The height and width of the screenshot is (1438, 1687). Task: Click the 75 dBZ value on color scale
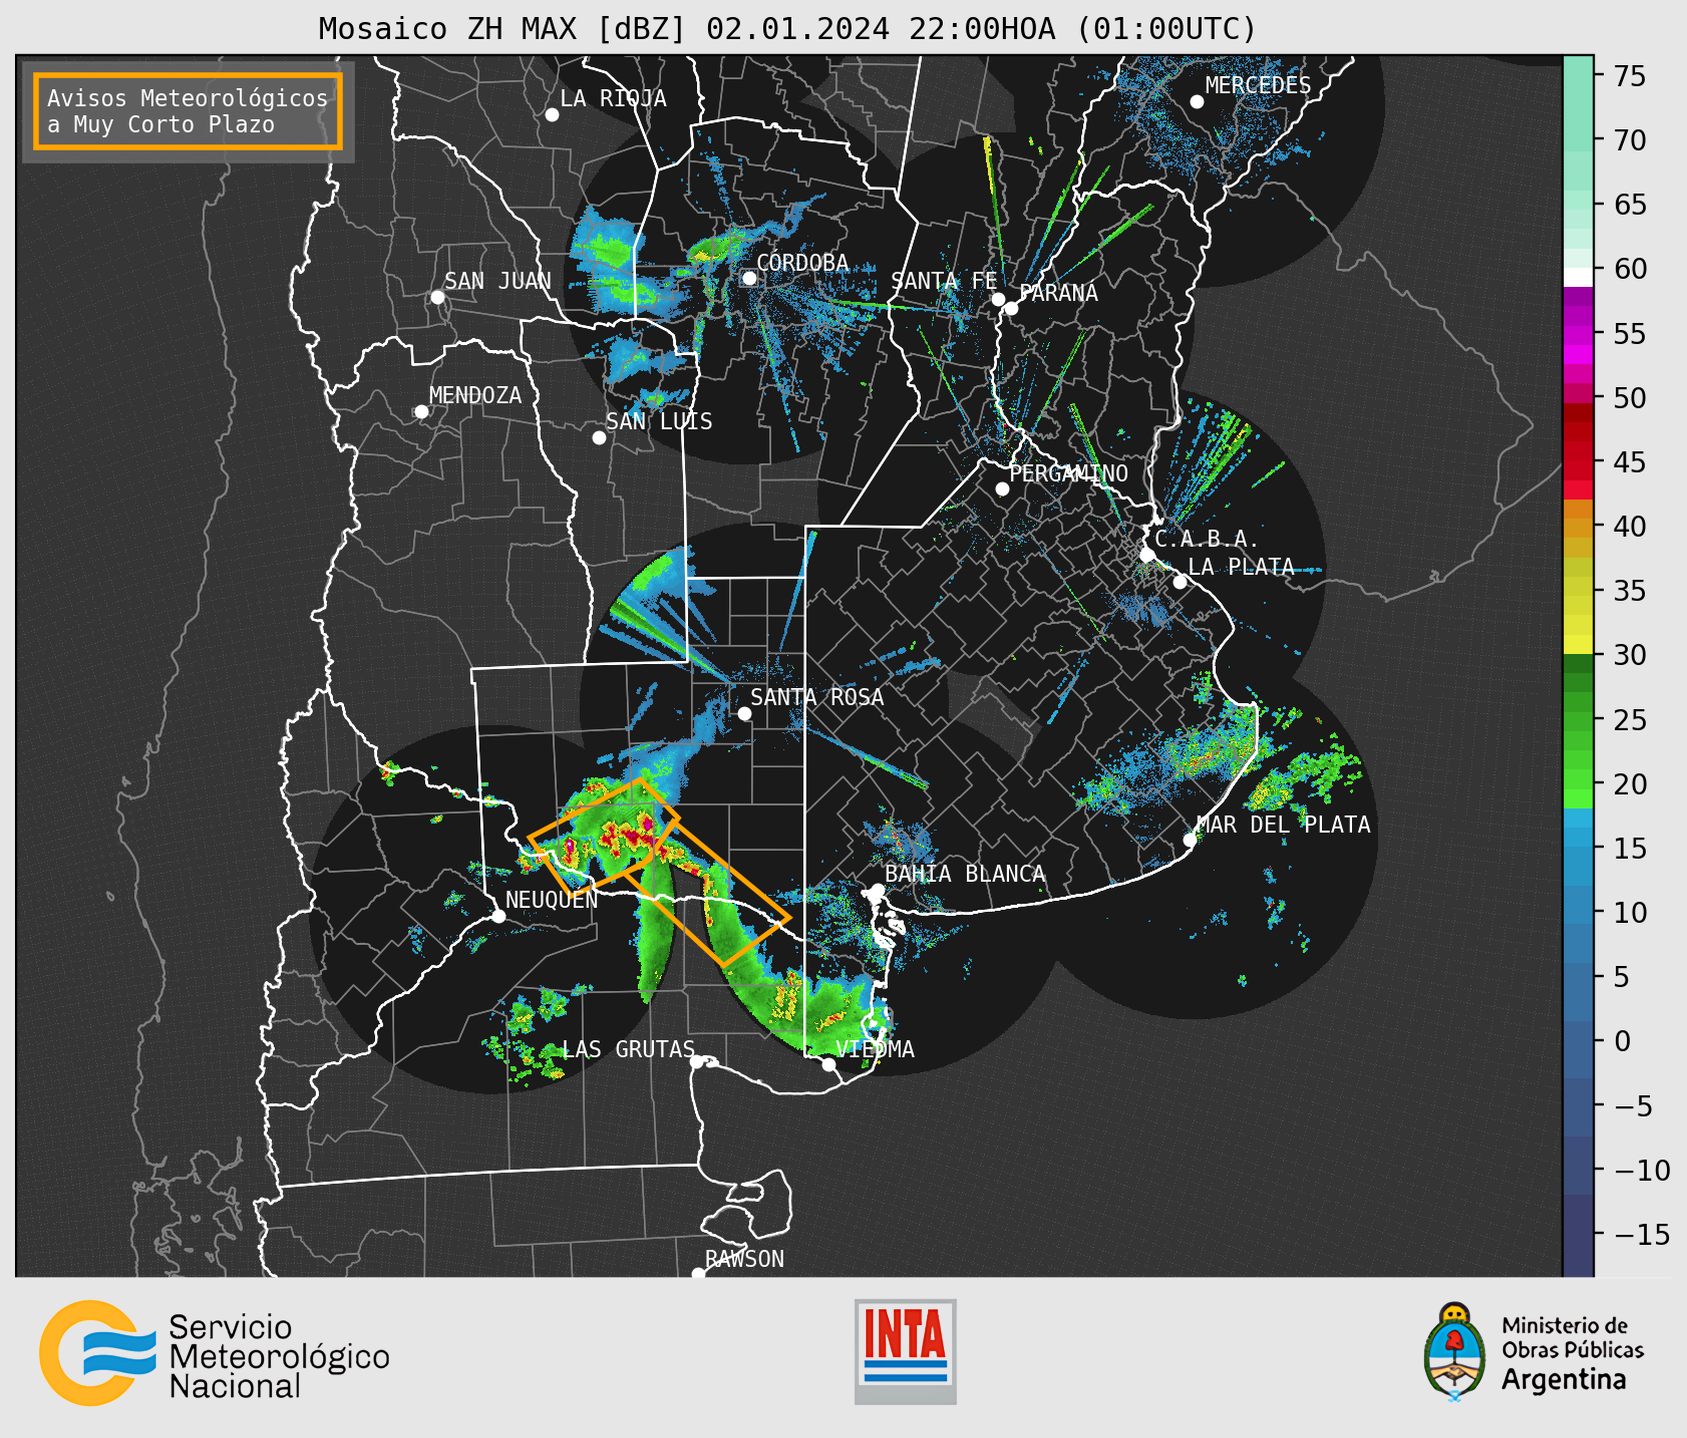tap(1629, 76)
